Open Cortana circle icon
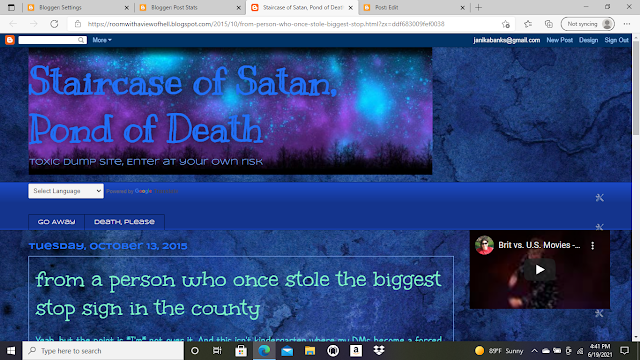 point(195,351)
